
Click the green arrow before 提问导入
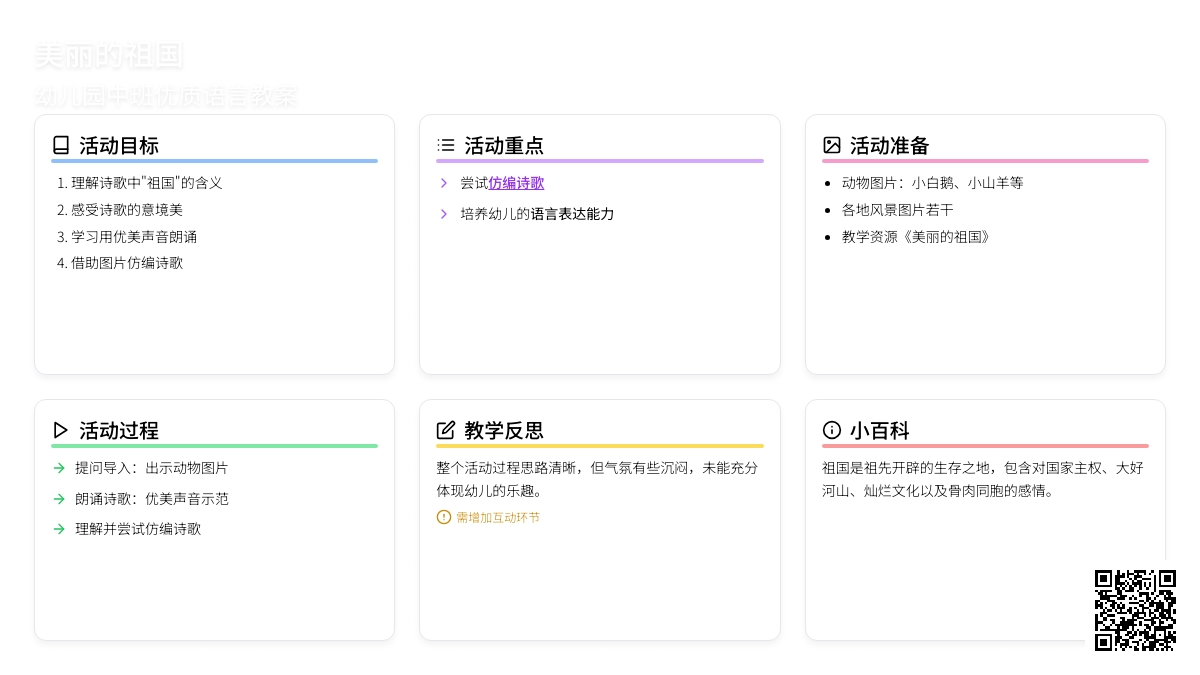click(60, 468)
